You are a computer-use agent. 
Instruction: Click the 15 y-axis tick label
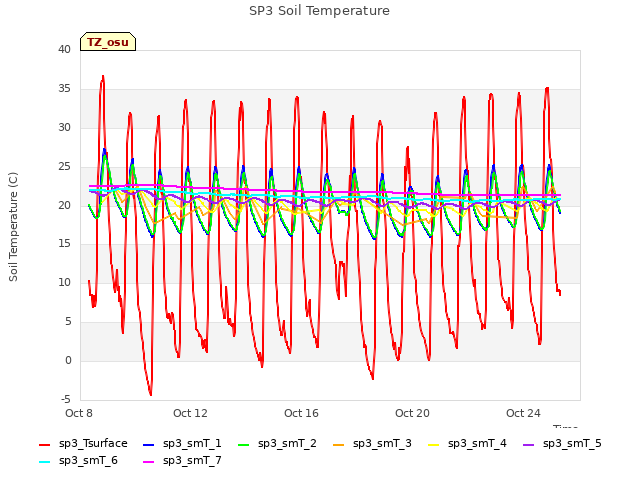[x=64, y=244]
